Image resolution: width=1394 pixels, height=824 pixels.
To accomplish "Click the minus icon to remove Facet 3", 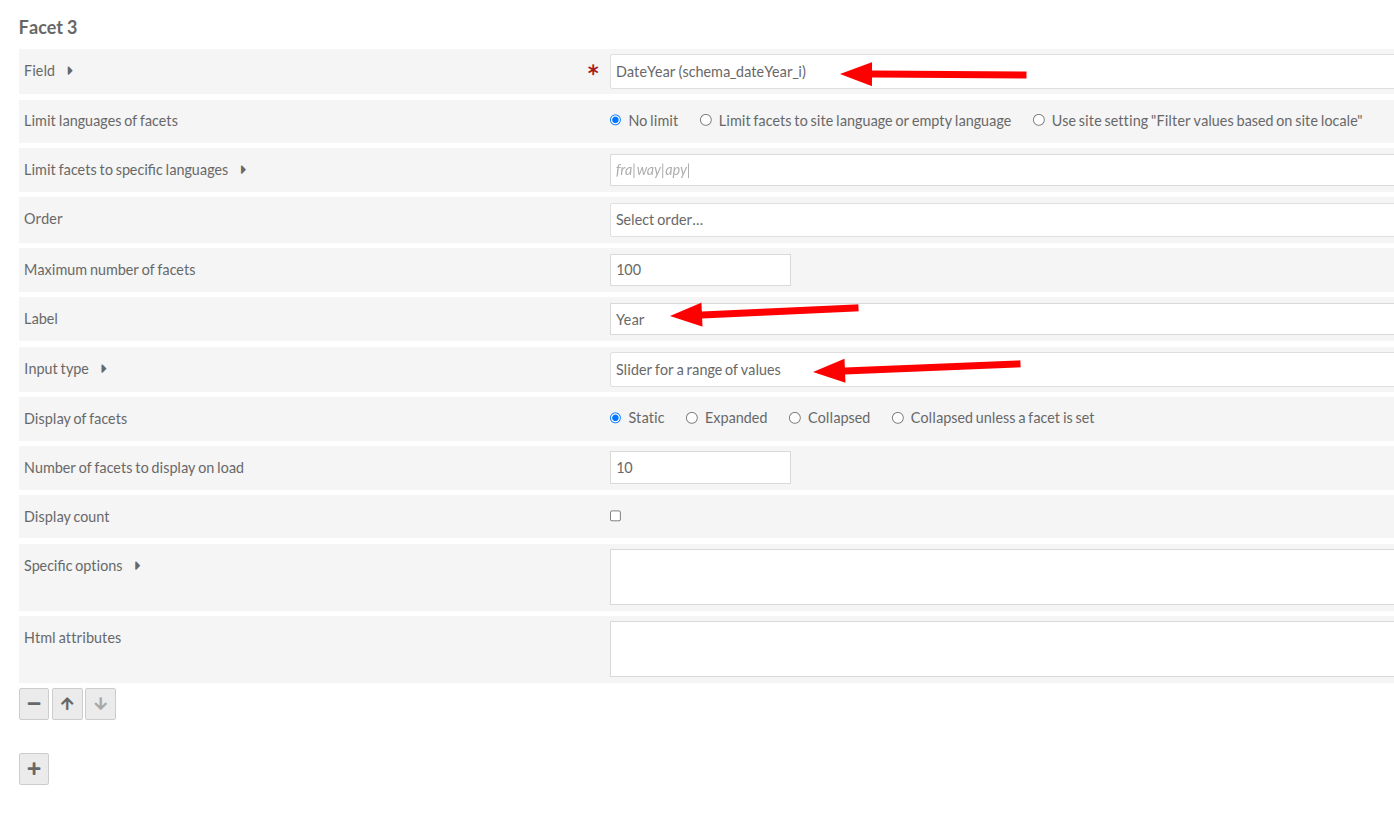I will [34, 704].
